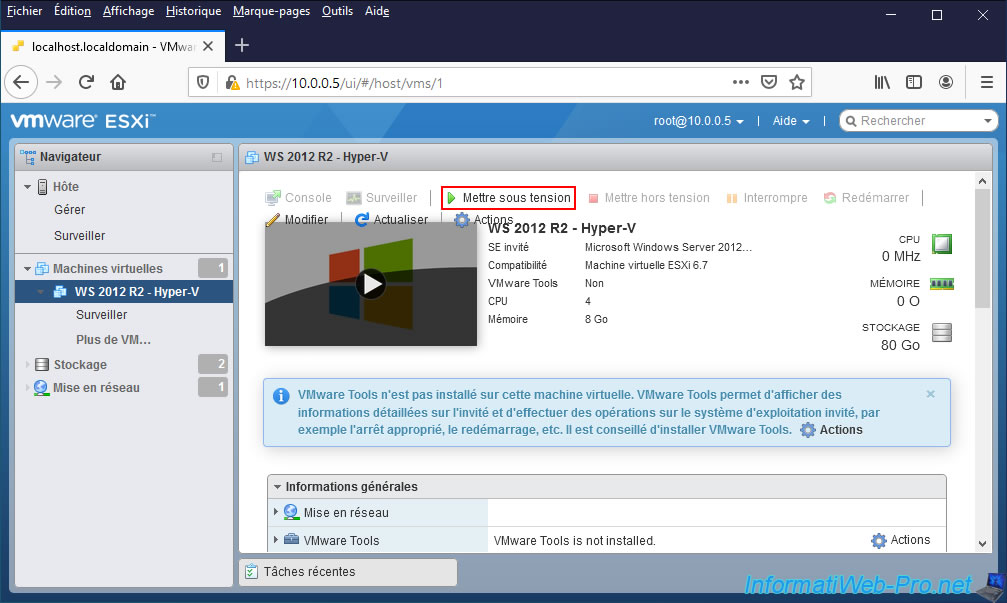
Task: Select Stockage in navigator
Action: click(80, 365)
